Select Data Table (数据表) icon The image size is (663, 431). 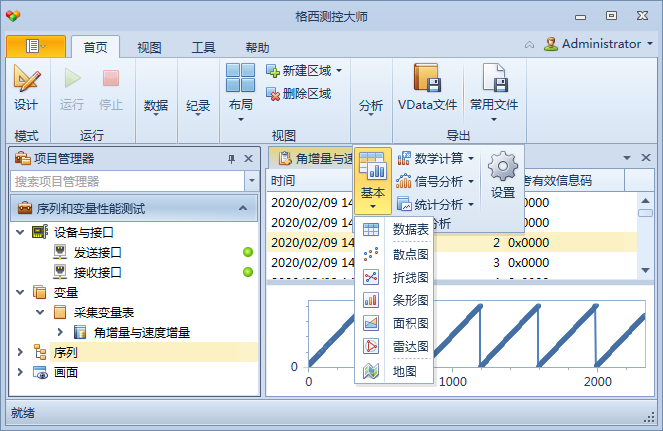tap(371, 230)
